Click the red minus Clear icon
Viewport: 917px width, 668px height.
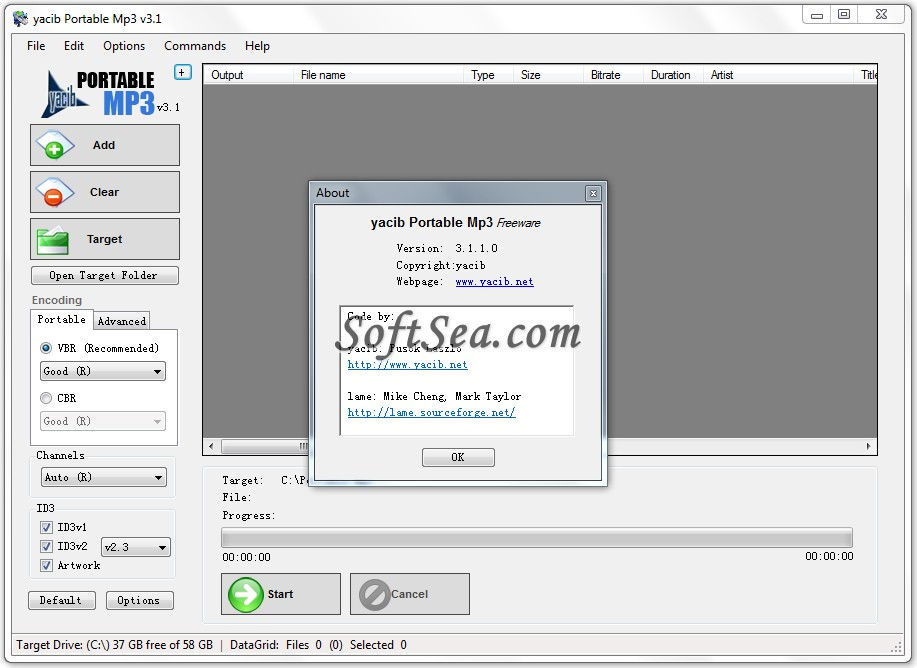54,192
